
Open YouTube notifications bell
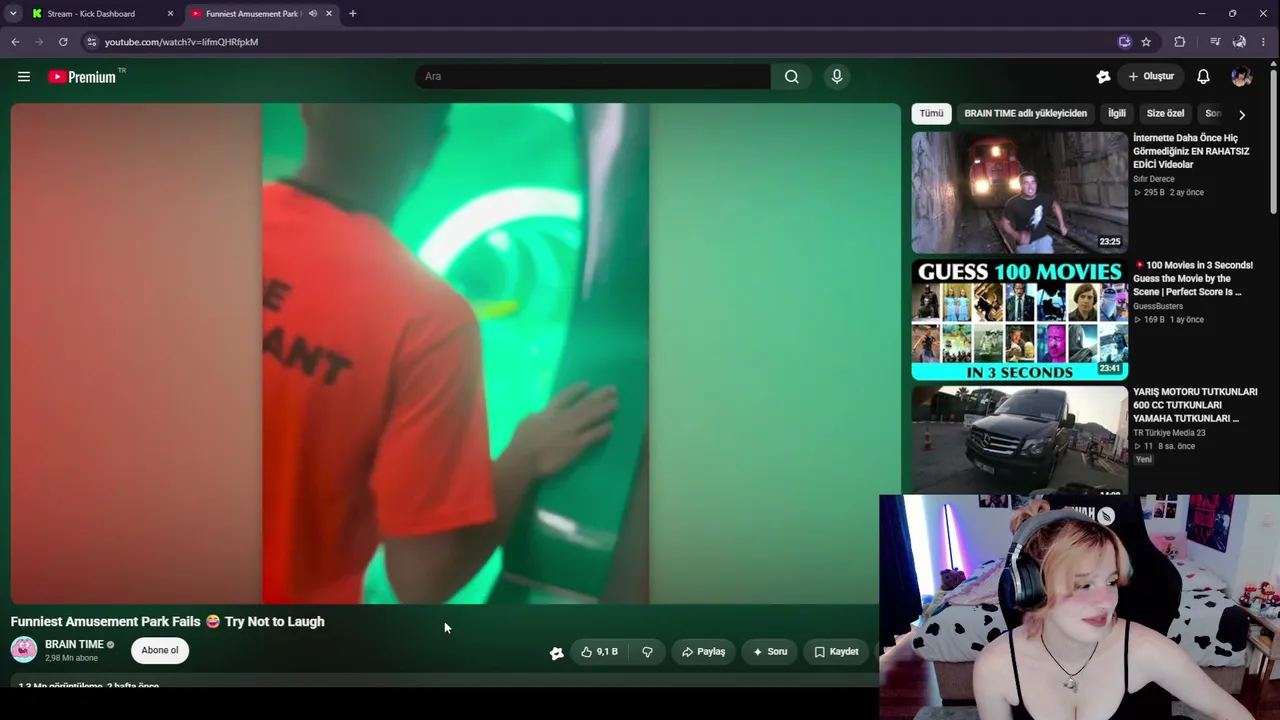point(1203,77)
